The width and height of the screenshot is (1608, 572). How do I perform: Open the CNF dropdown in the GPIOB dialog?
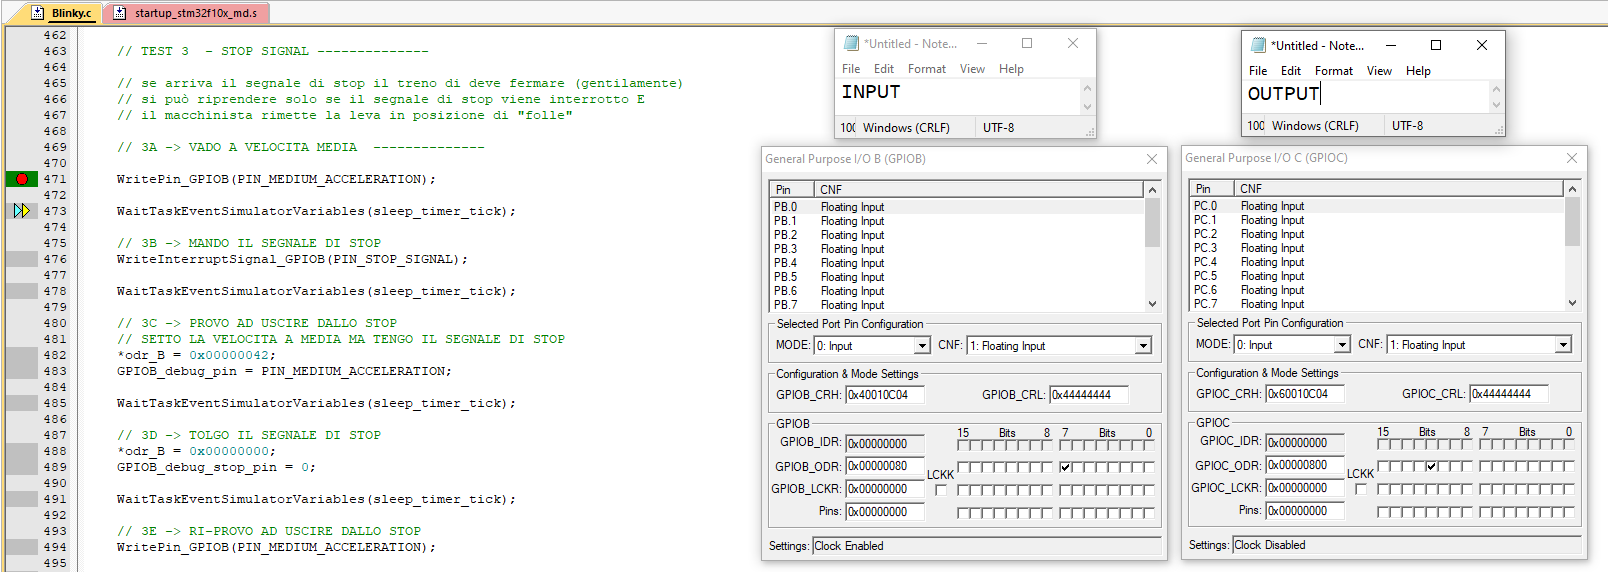[x=1143, y=346]
